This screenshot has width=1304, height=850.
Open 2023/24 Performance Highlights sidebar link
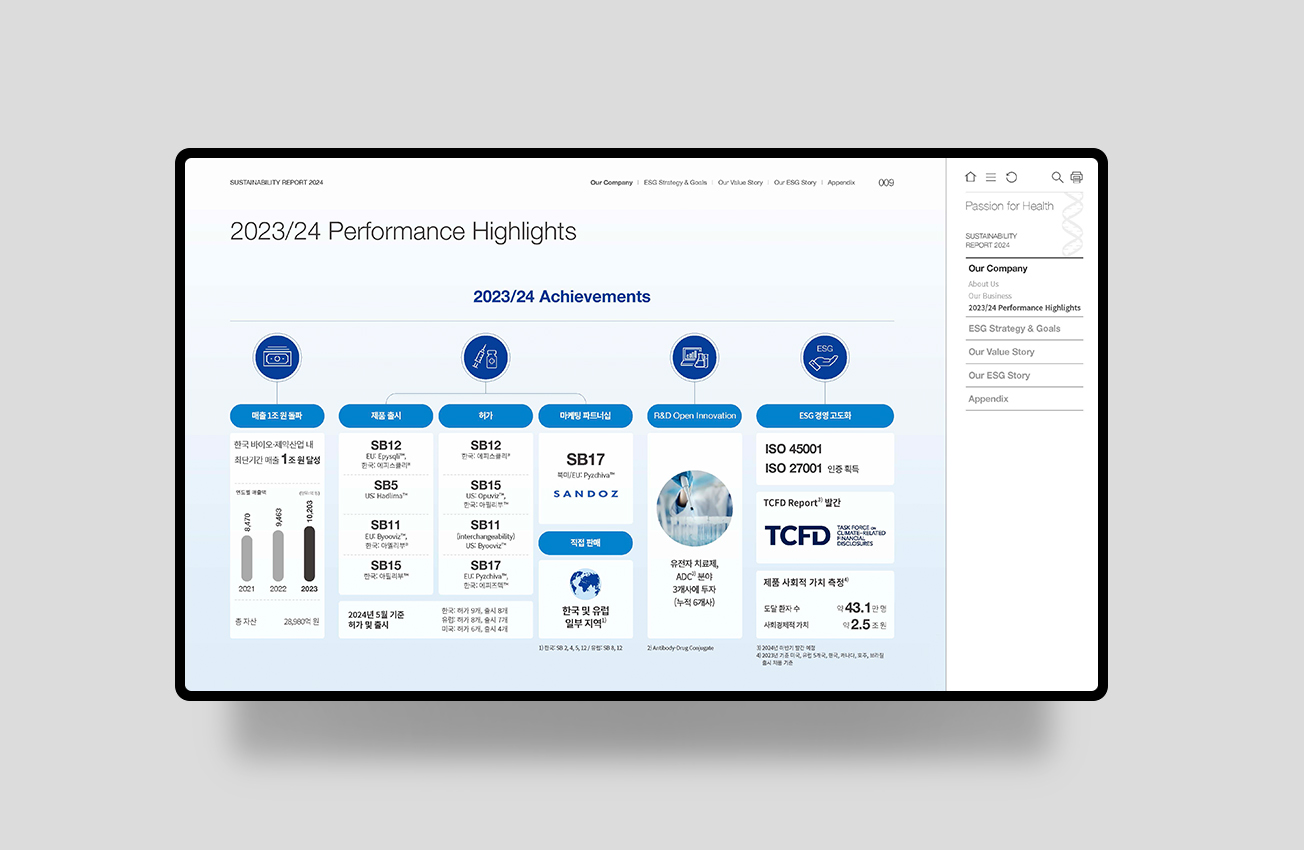click(x=1024, y=308)
